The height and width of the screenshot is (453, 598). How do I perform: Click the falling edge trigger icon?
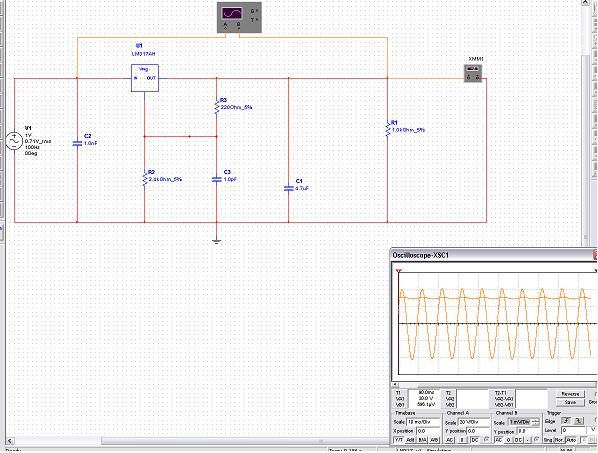(x=578, y=421)
